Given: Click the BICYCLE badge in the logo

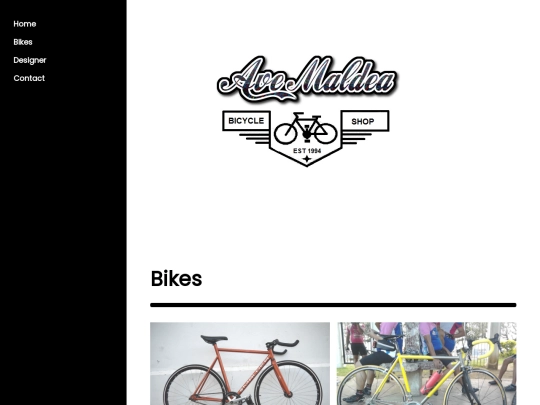Looking at the screenshot, I should tap(246, 121).
